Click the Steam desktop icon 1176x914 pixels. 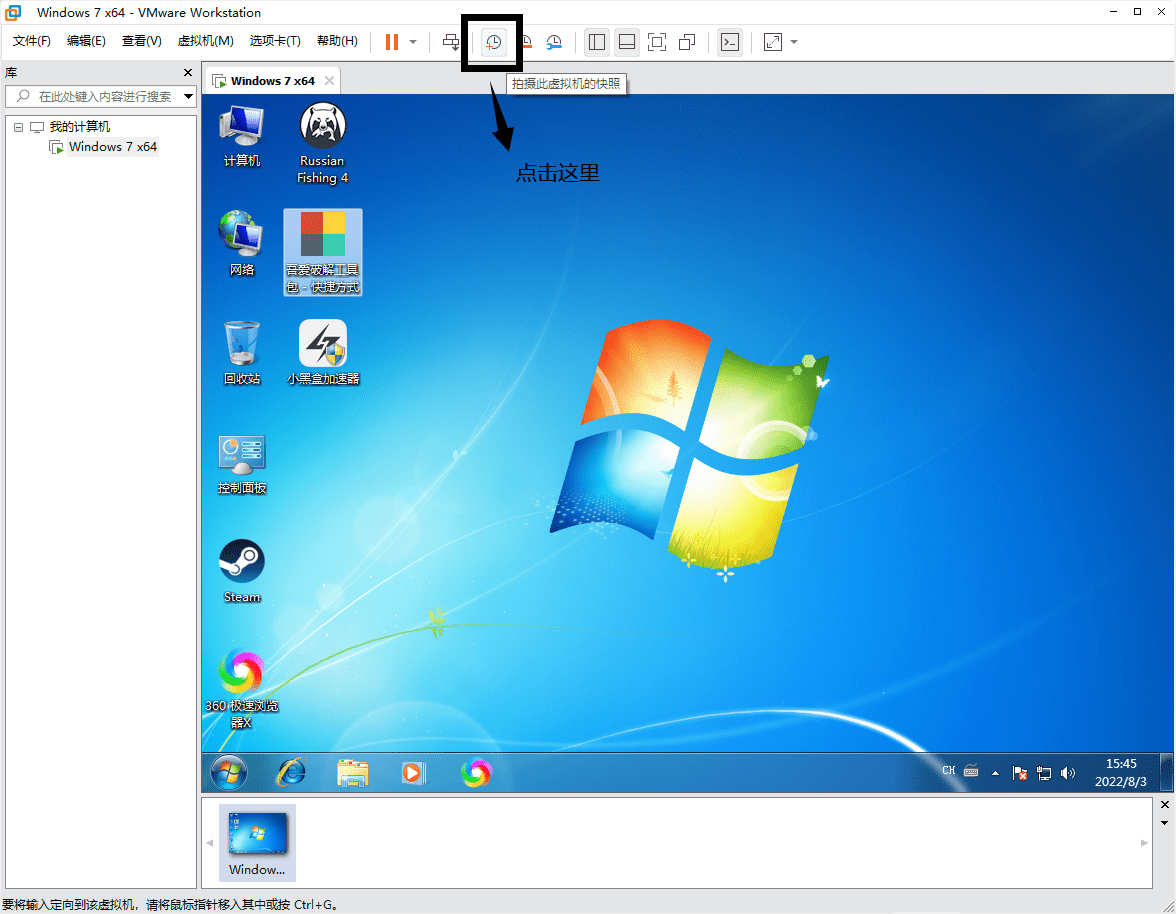click(242, 571)
